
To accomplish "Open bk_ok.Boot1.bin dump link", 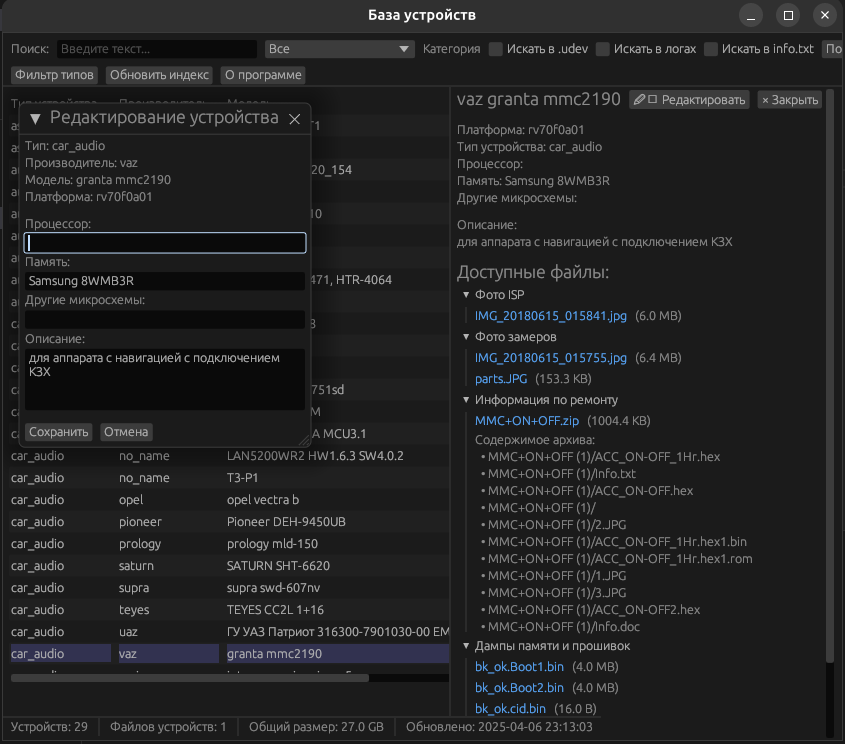I will pyautogui.click(x=520, y=666).
